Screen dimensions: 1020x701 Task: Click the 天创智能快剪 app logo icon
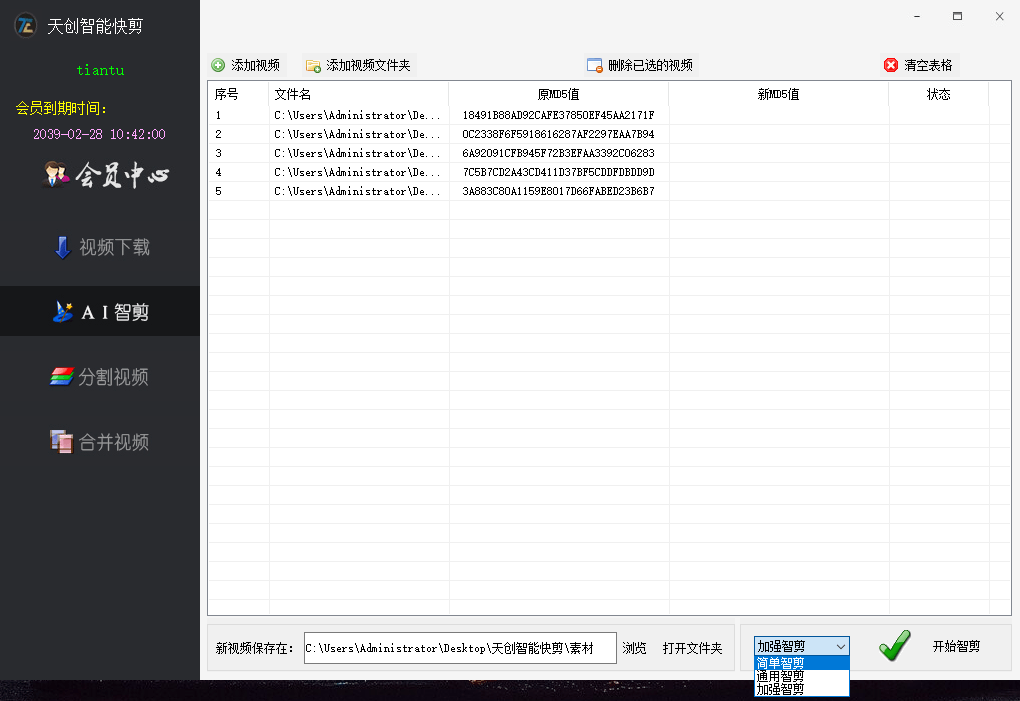tap(25, 25)
